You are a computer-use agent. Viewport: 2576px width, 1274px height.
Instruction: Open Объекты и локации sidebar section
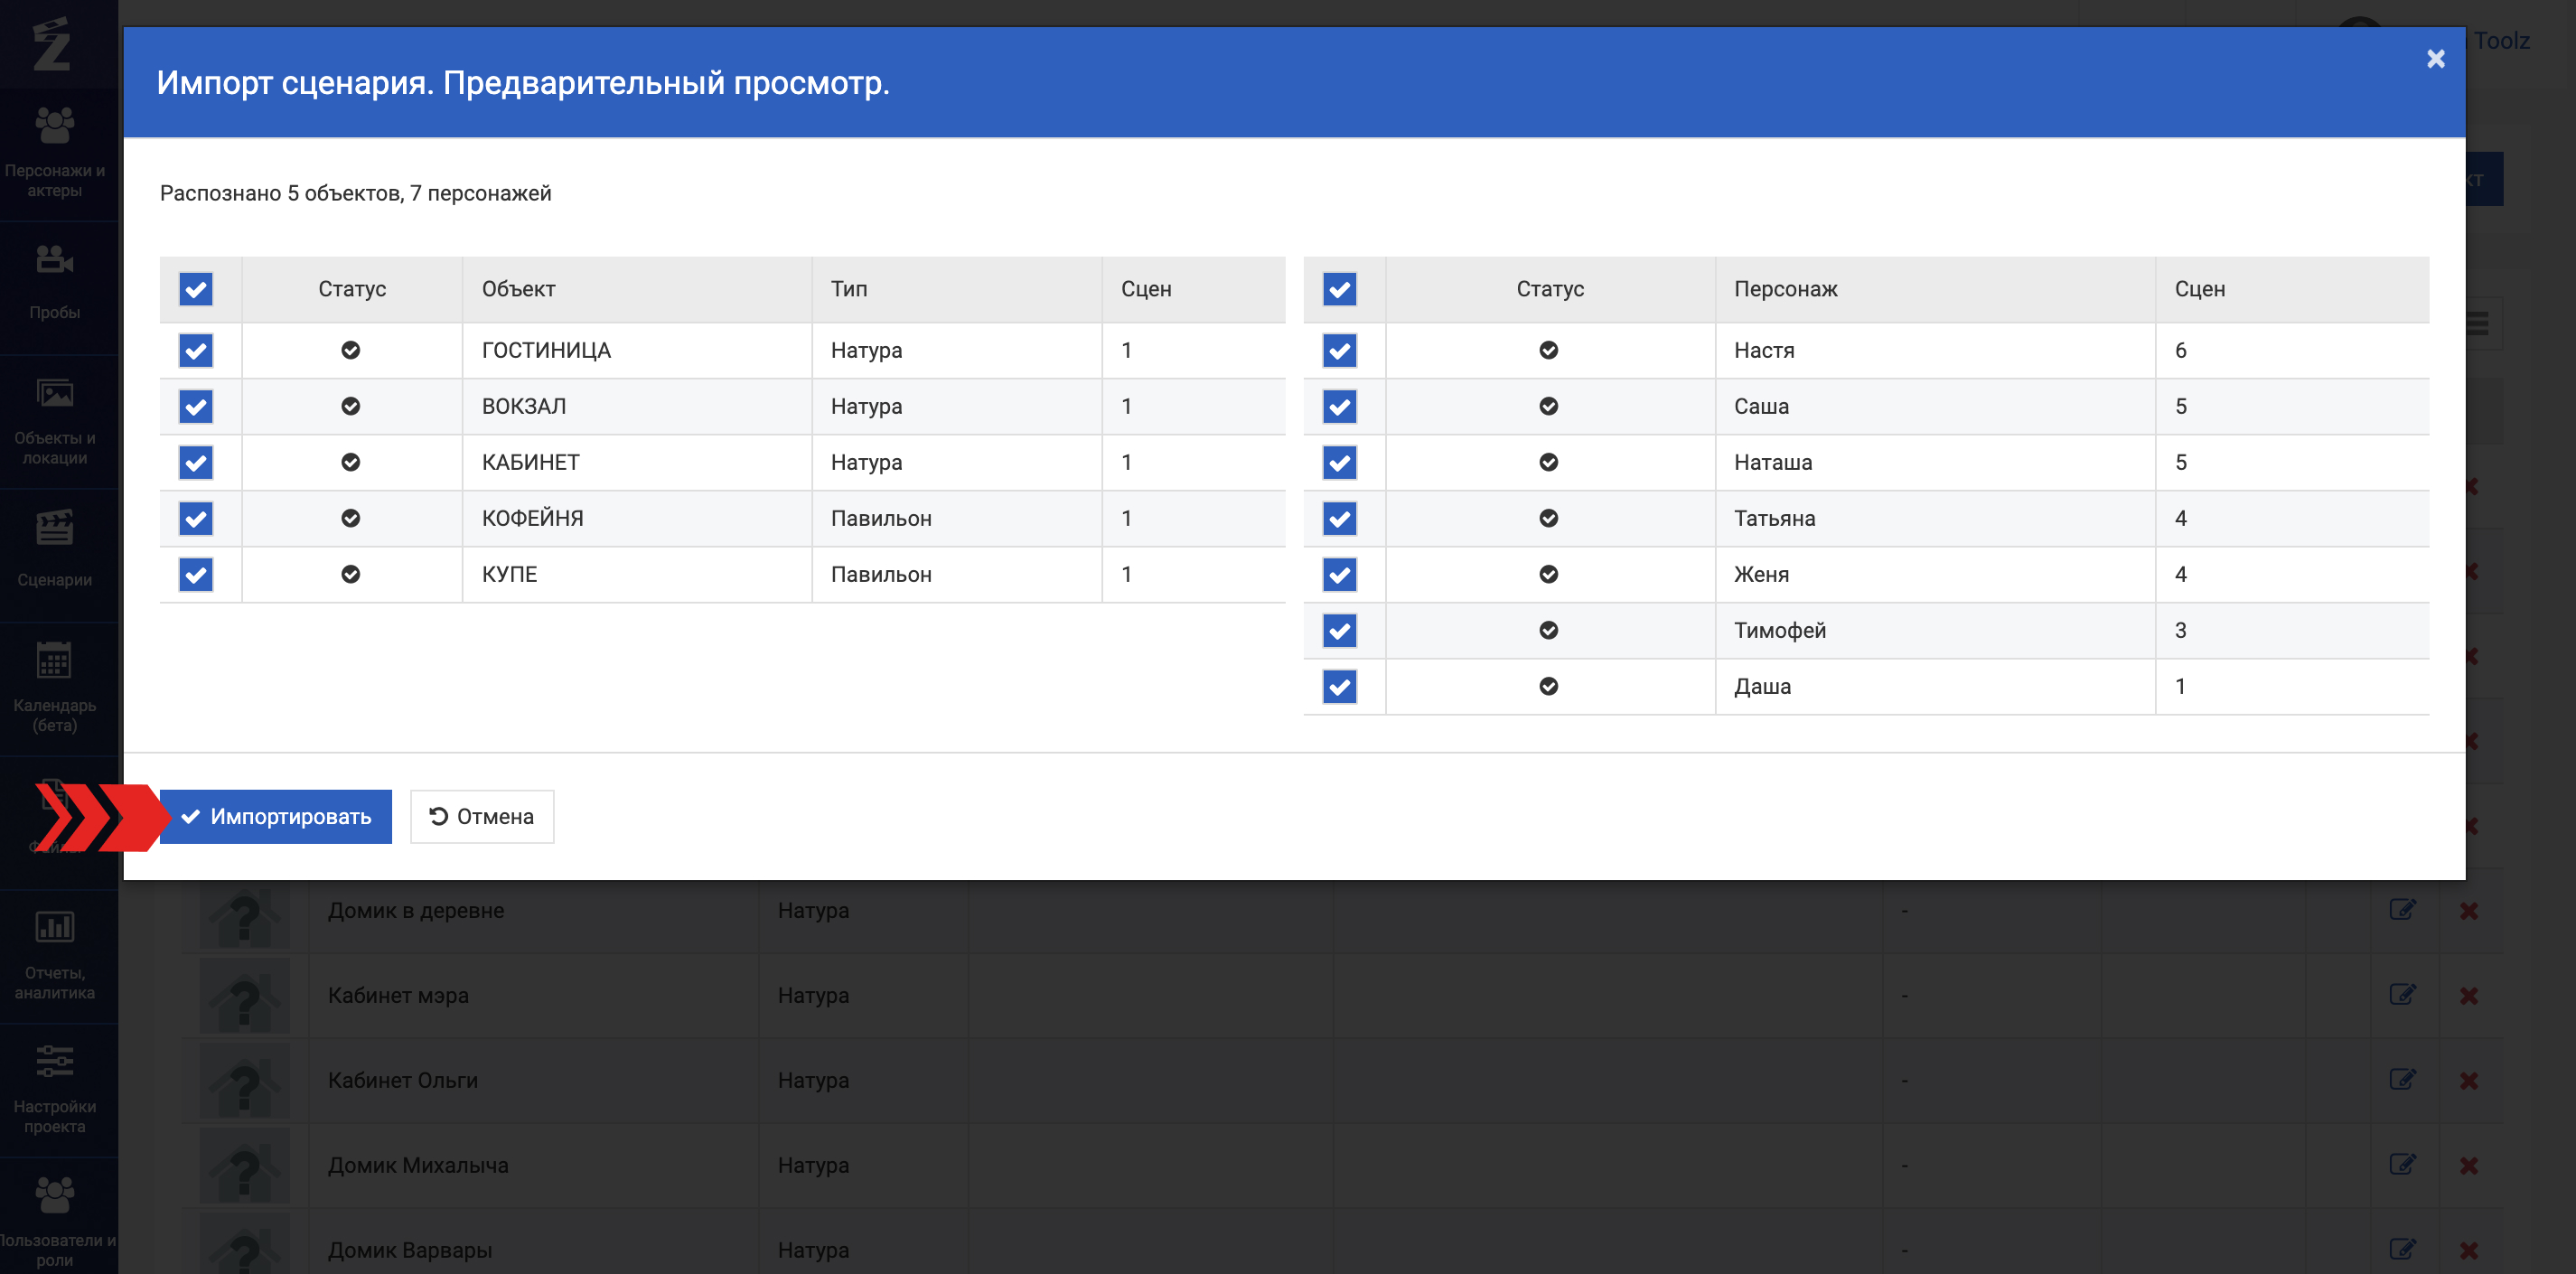tap(55, 421)
